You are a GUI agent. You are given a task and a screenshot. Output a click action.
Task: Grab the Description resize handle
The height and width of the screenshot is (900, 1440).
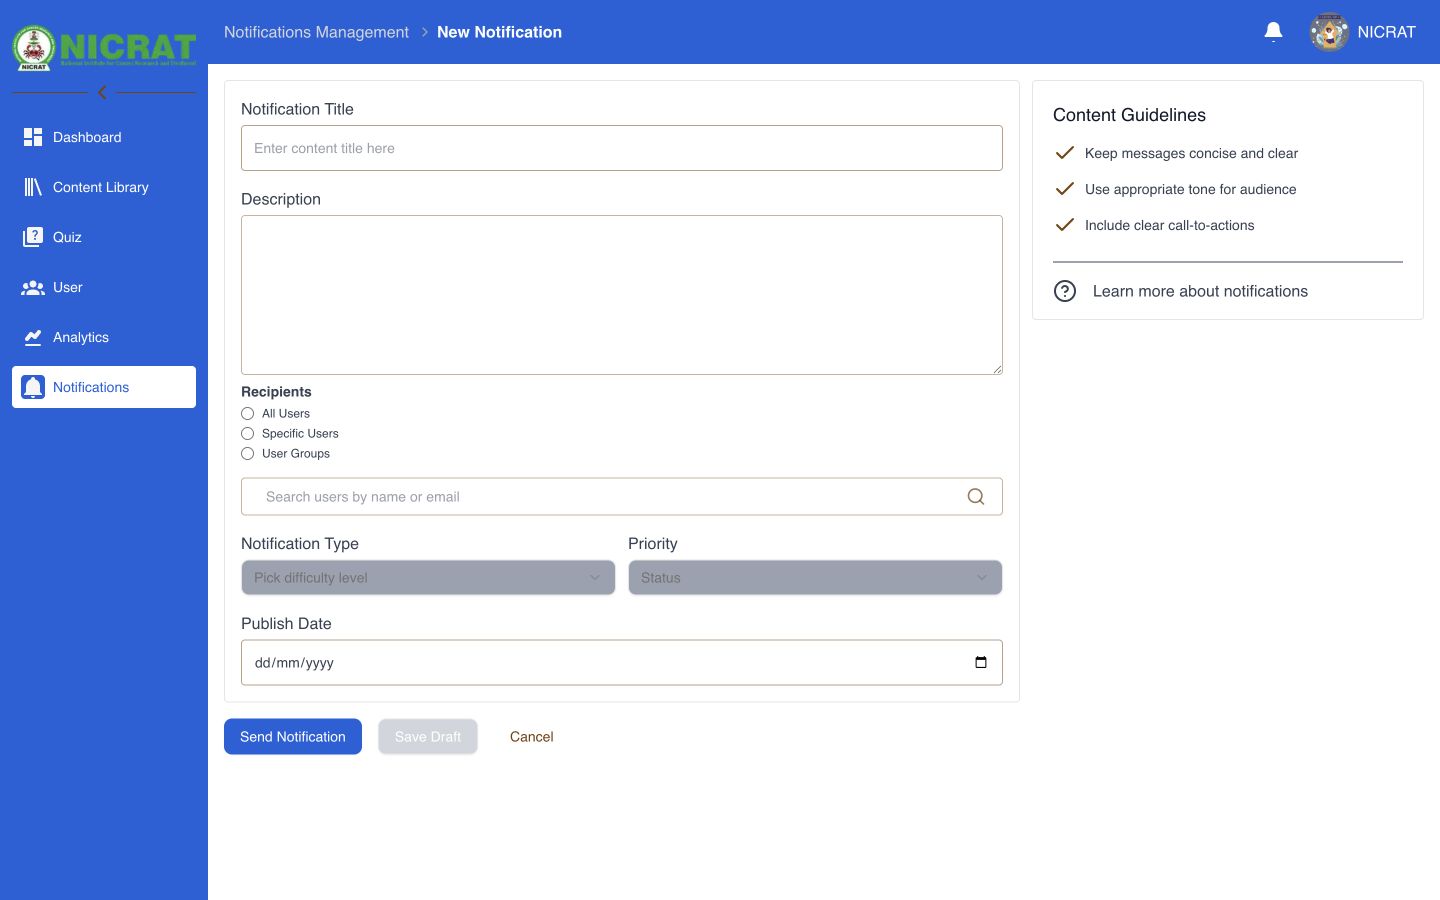[997, 369]
